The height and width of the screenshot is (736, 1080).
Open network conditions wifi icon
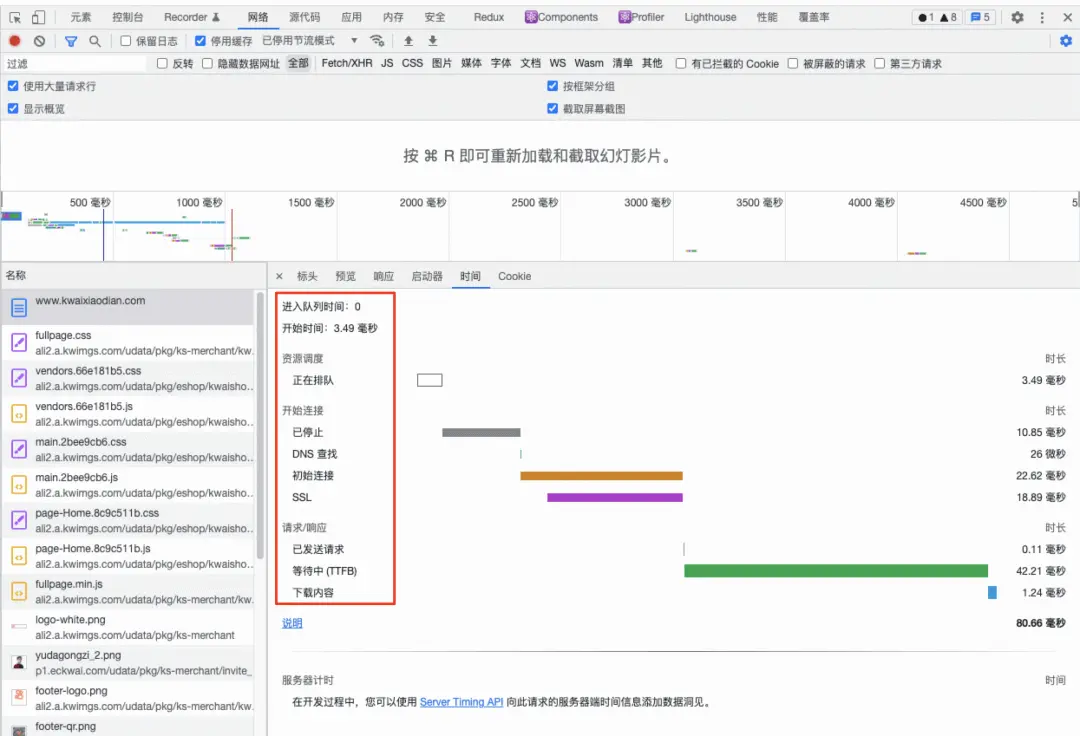(x=377, y=41)
